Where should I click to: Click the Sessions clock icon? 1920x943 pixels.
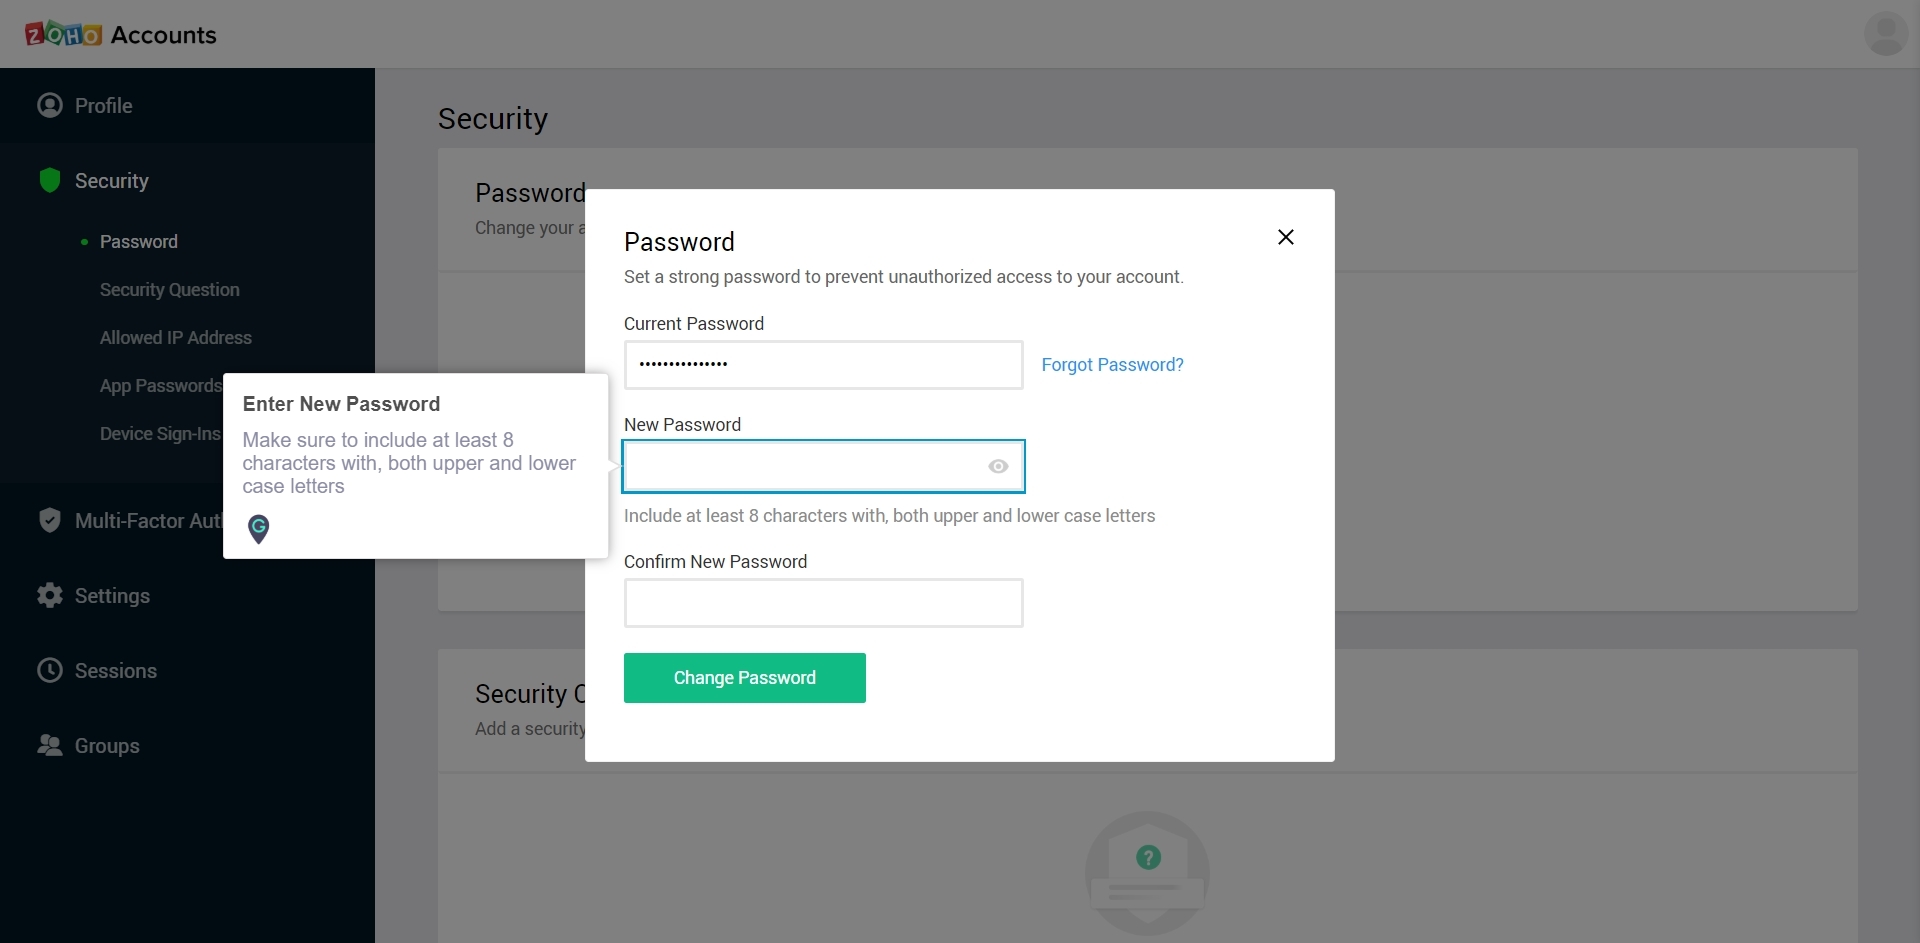point(50,670)
